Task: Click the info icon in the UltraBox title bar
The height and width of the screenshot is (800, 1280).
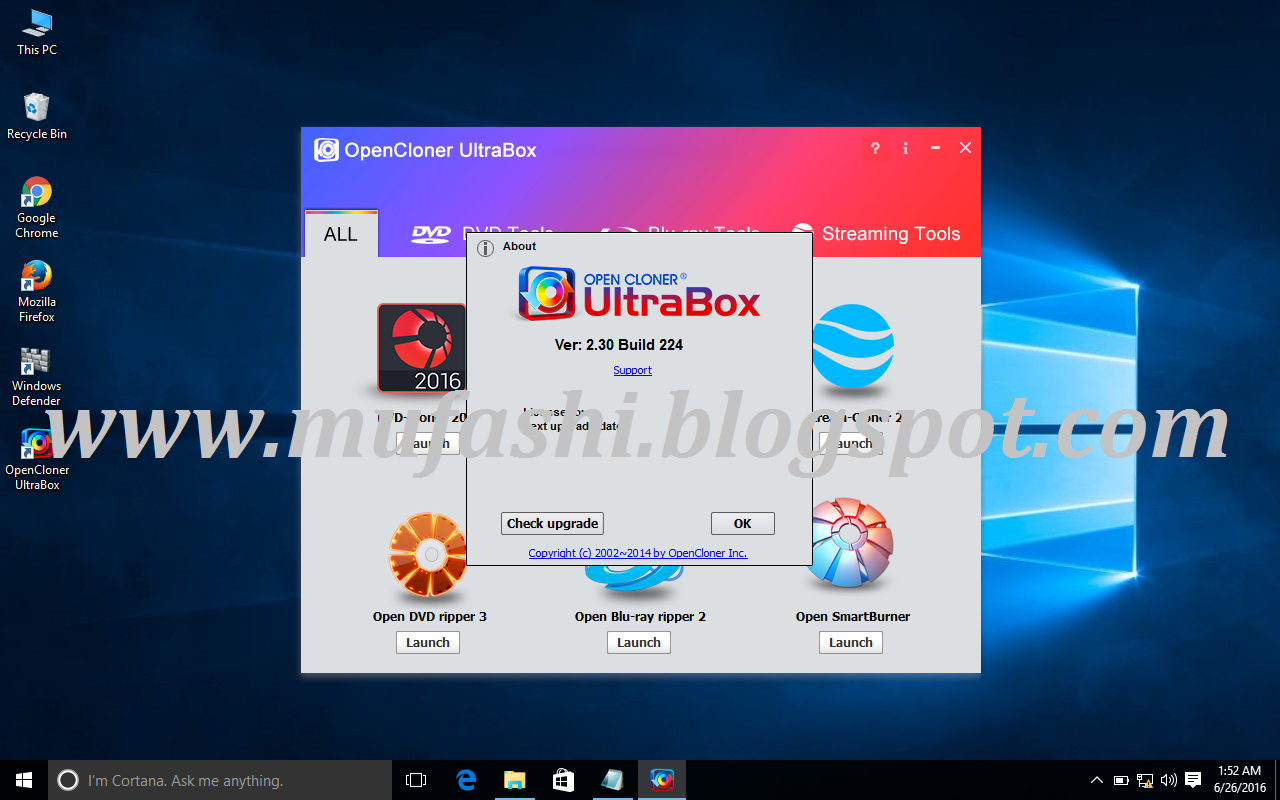Action: 905,147
